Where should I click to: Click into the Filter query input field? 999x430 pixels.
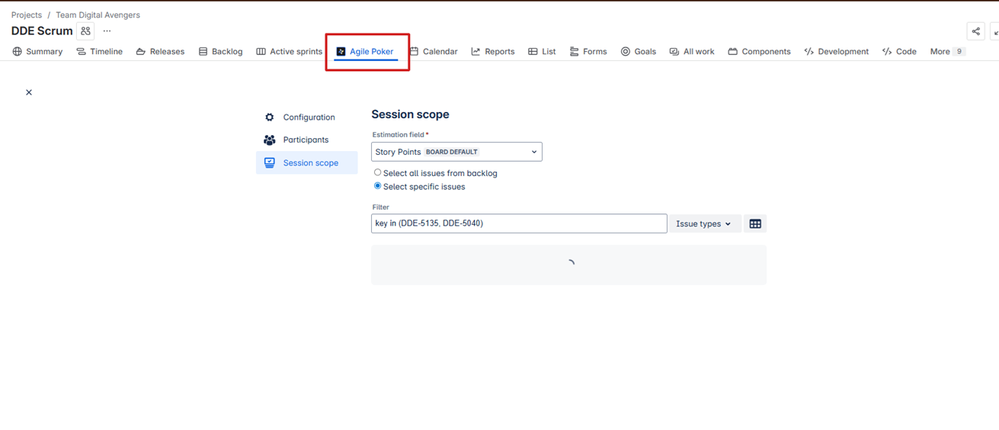click(519, 224)
